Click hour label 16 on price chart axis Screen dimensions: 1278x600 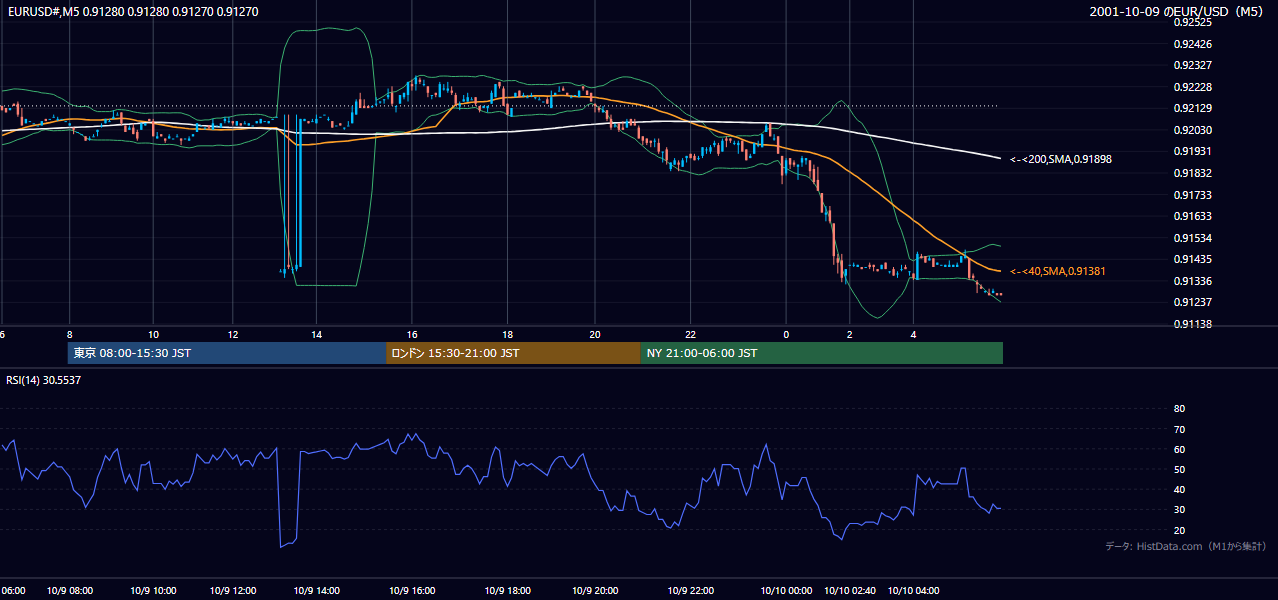tap(412, 334)
